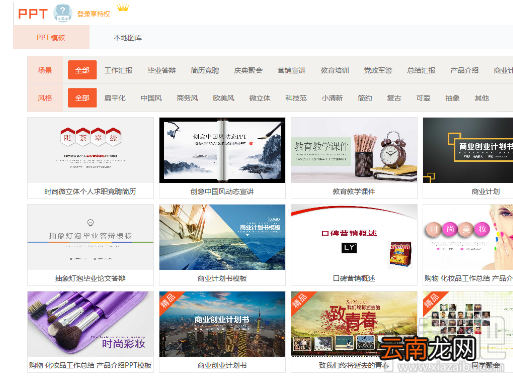Choose the 中国风 style filter
This screenshot has height=377, width=513.
click(x=151, y=98)
